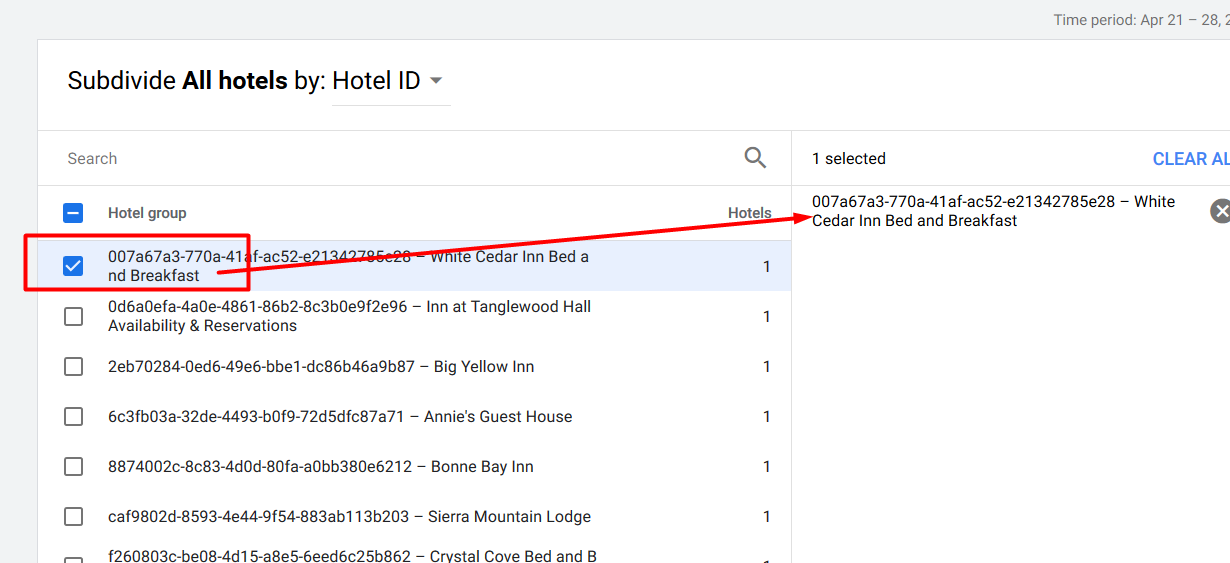The image size is (1230, 563).
Task: Click into the Search input field
Action: tap(400, 158)
